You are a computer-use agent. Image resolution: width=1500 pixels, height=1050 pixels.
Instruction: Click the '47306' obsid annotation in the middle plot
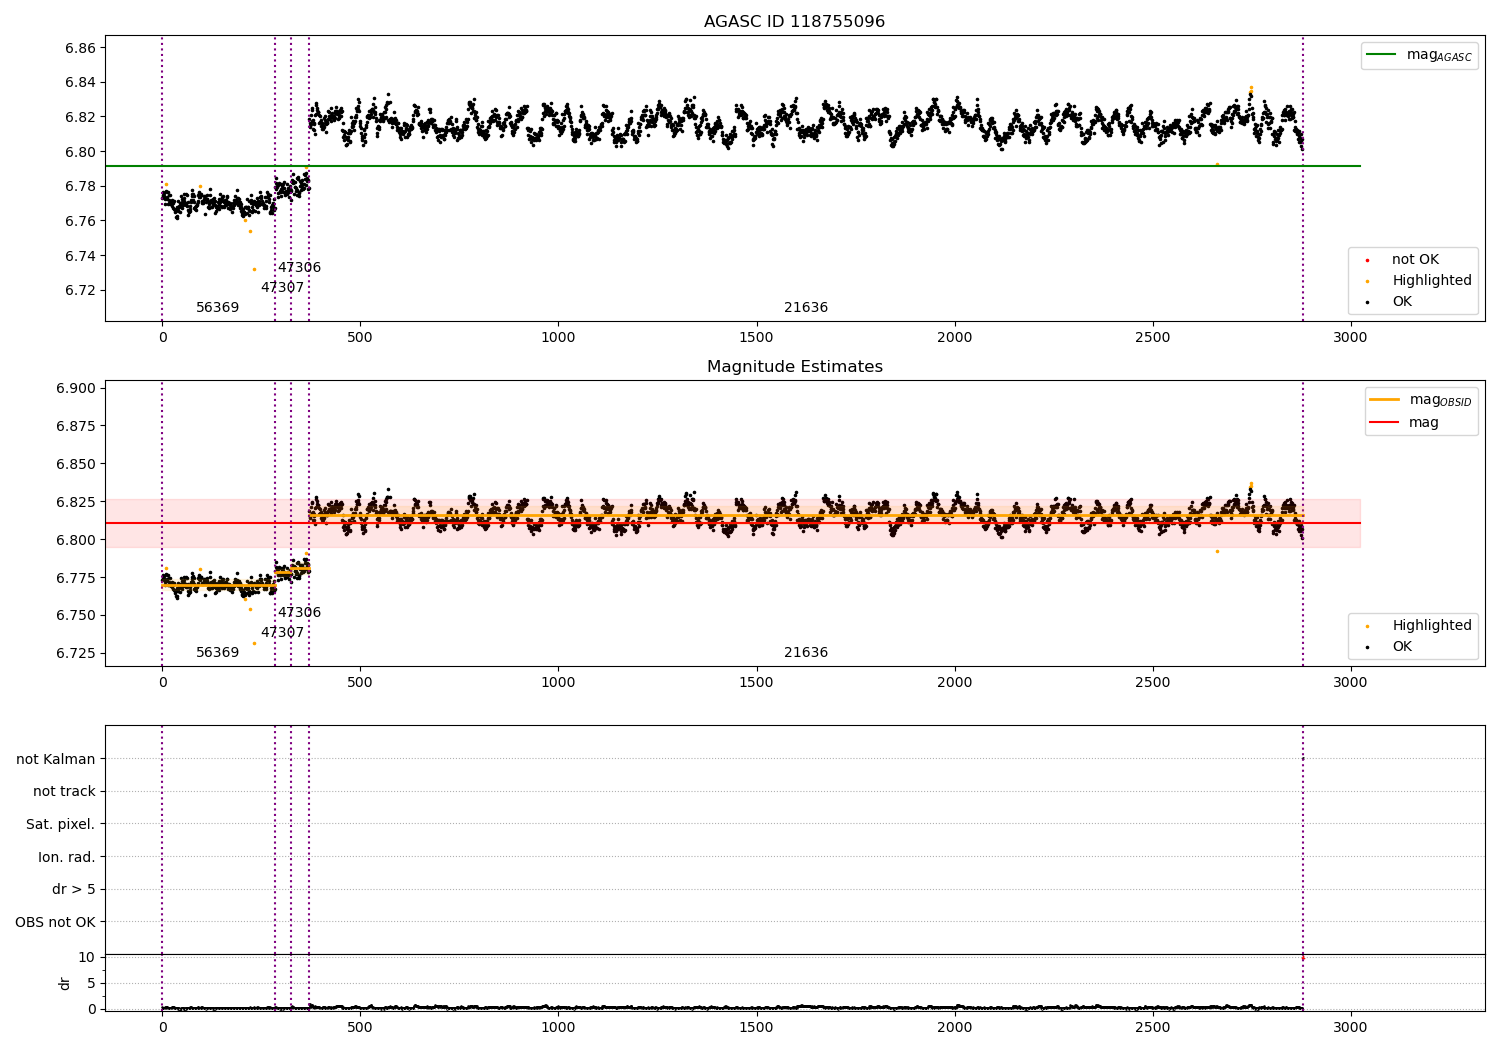299,612
